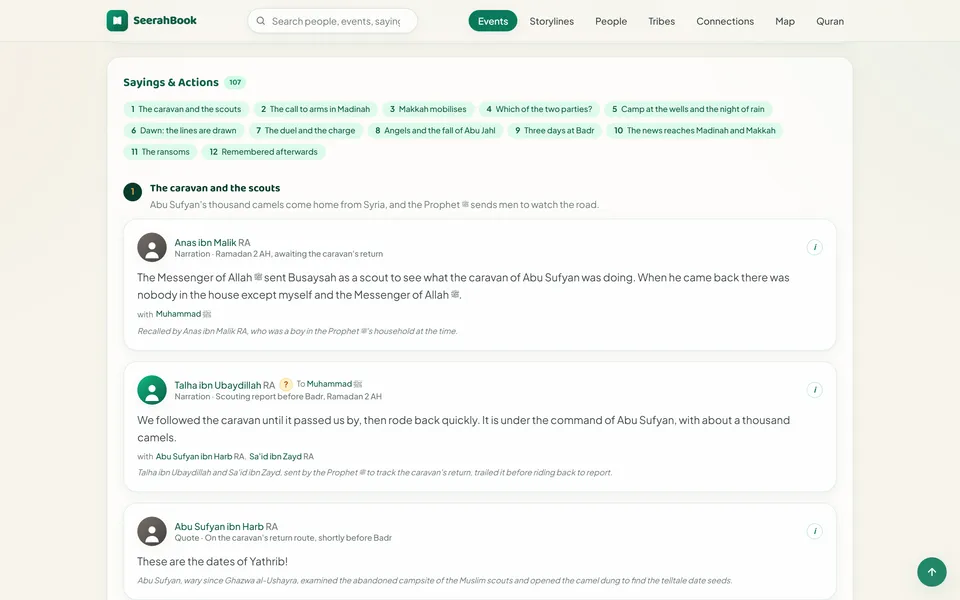Open Talha ibn Ubaydillah profile link
This screenshot has width=960, height=600.
217,385
